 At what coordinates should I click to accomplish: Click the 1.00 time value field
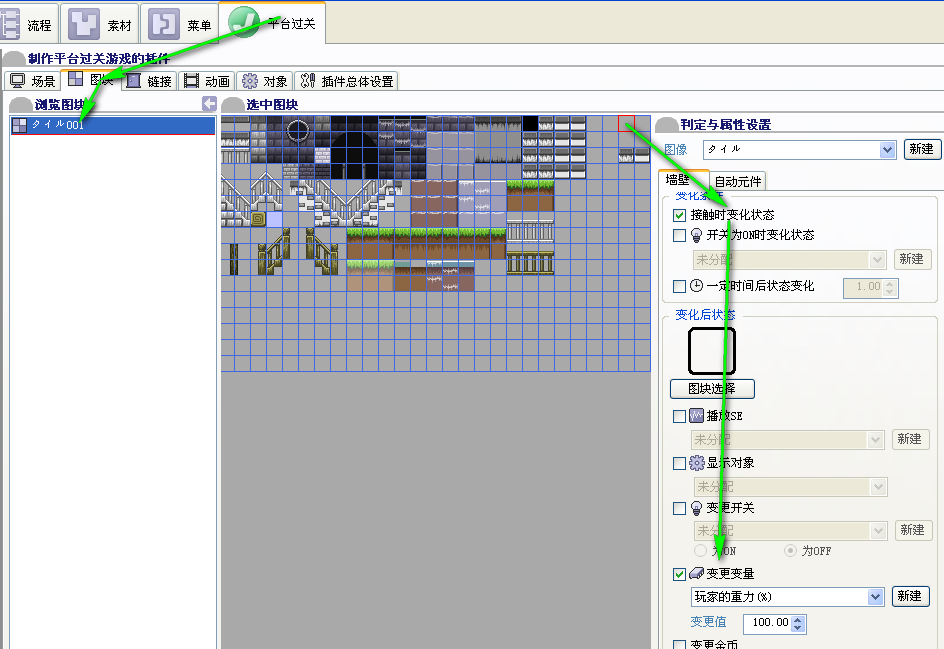pyautogui.click(x=863, y=287)
